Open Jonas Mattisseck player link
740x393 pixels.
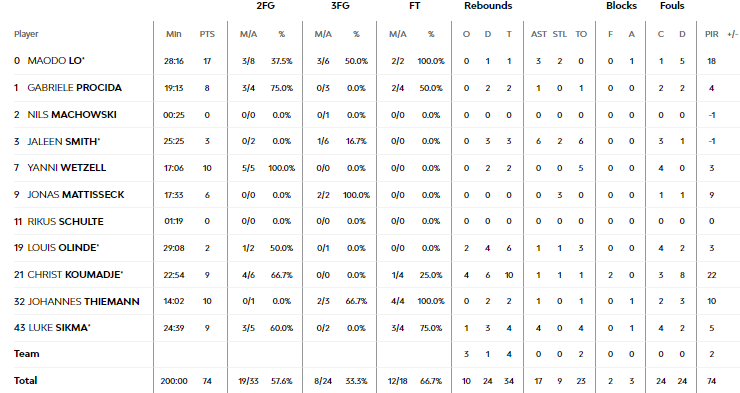pyautogui.click(x=76, y=194)
